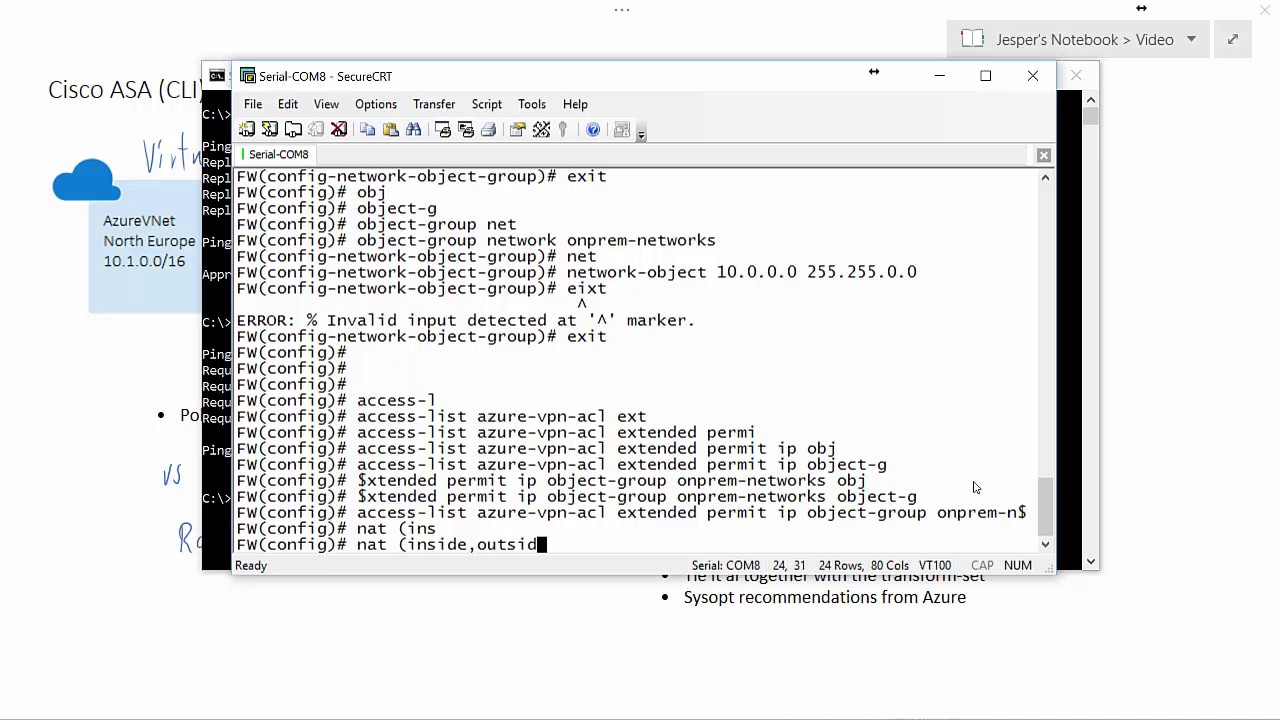Open Jesper's Notebook > Video dropdown arrow
Screen dimensions: 1280x720
pos(1191,39)
